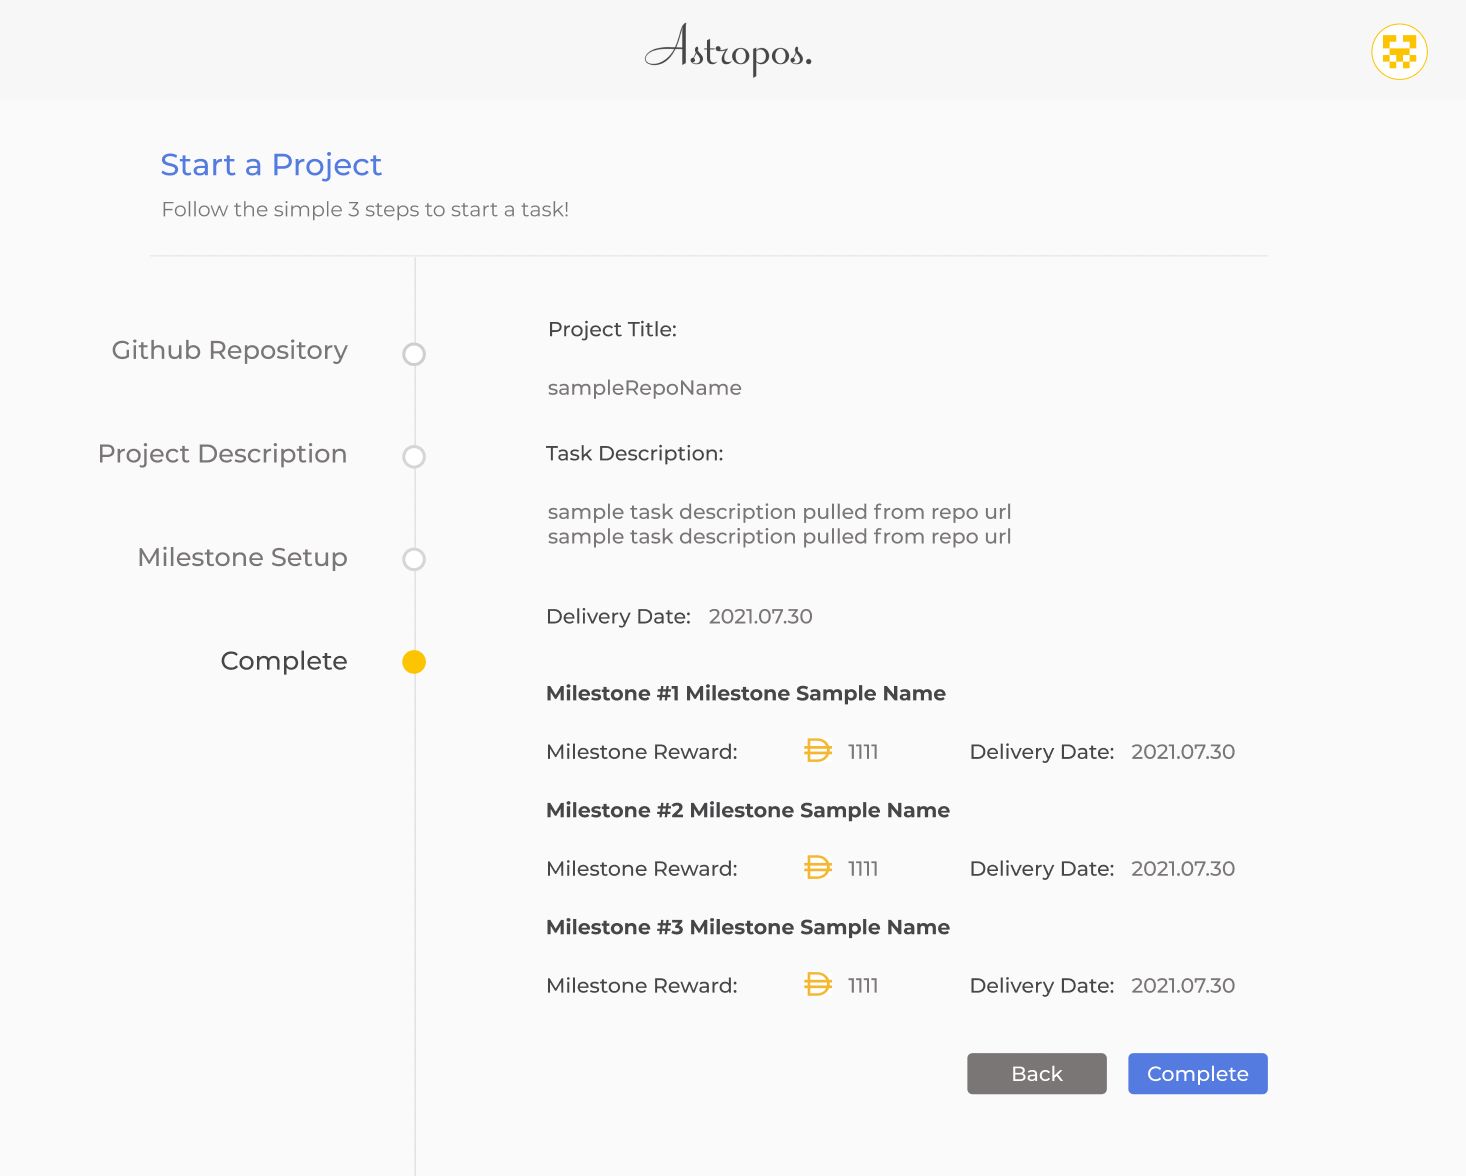Click the Project Title label
This screenshot has width=1466, height=1176.
pos(613,330)
